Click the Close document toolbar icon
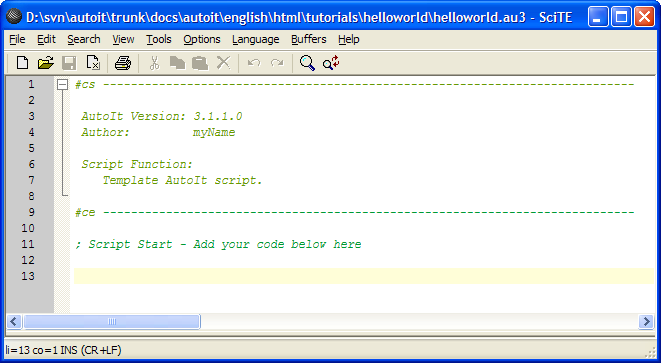 (93, 63)
